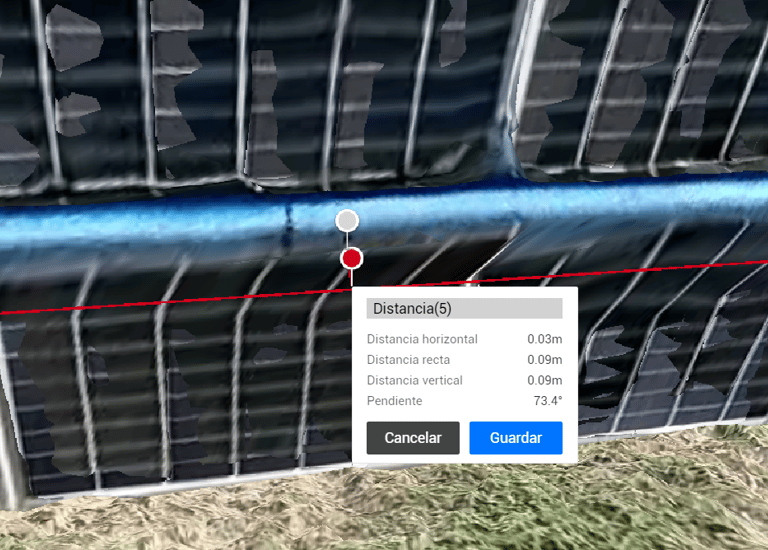768x550 pixels.
Task: Click the 0.03m horizontal distance value
Action: tap(545, 339)
